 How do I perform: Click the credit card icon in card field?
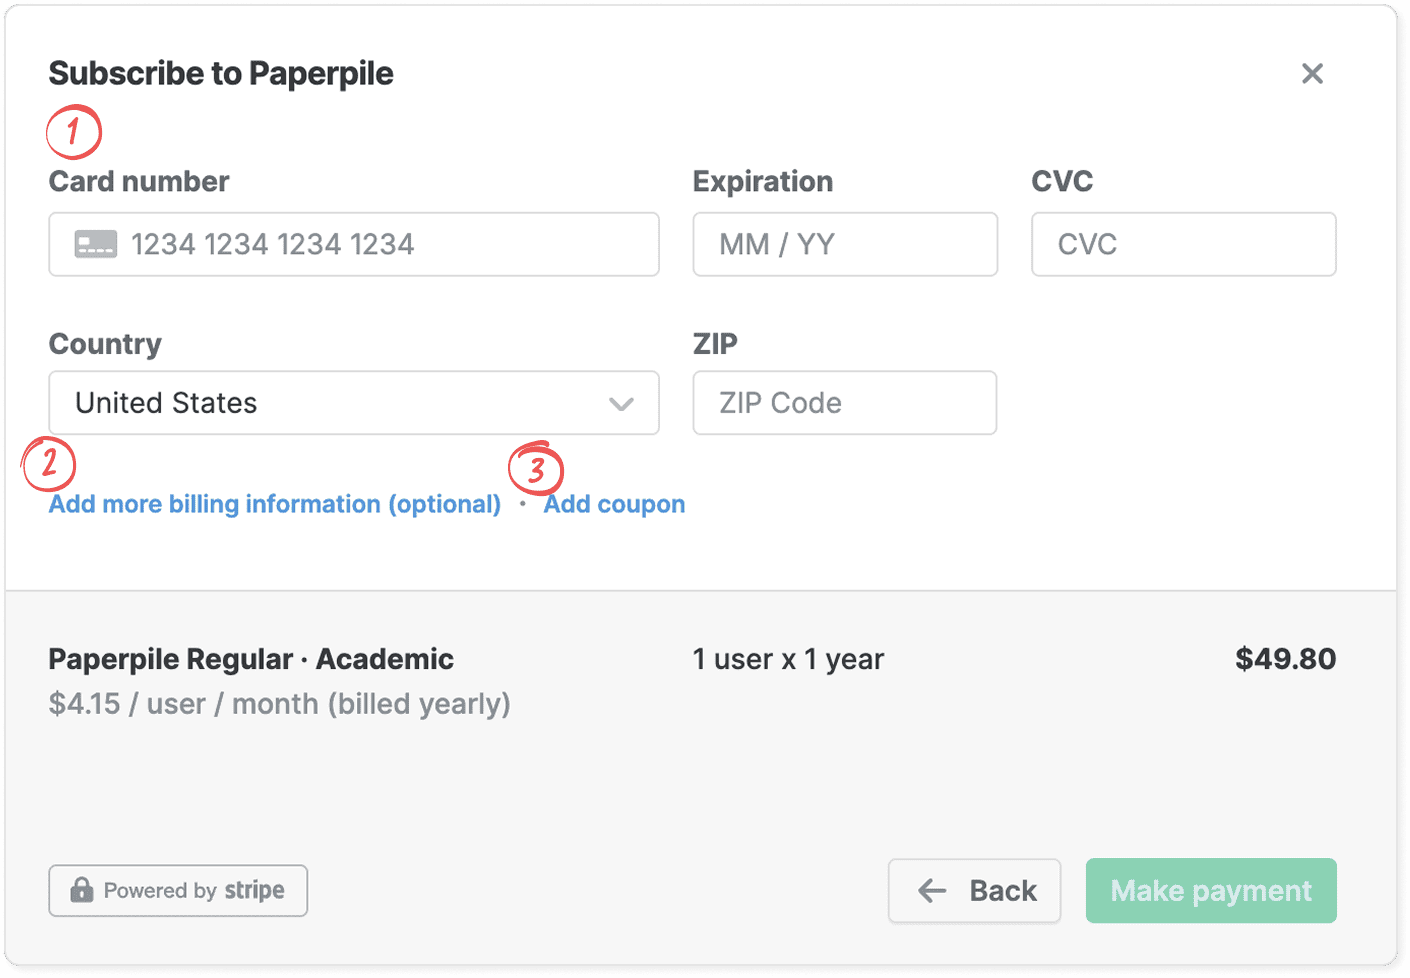pyautogui.click(x=96, y=244)
